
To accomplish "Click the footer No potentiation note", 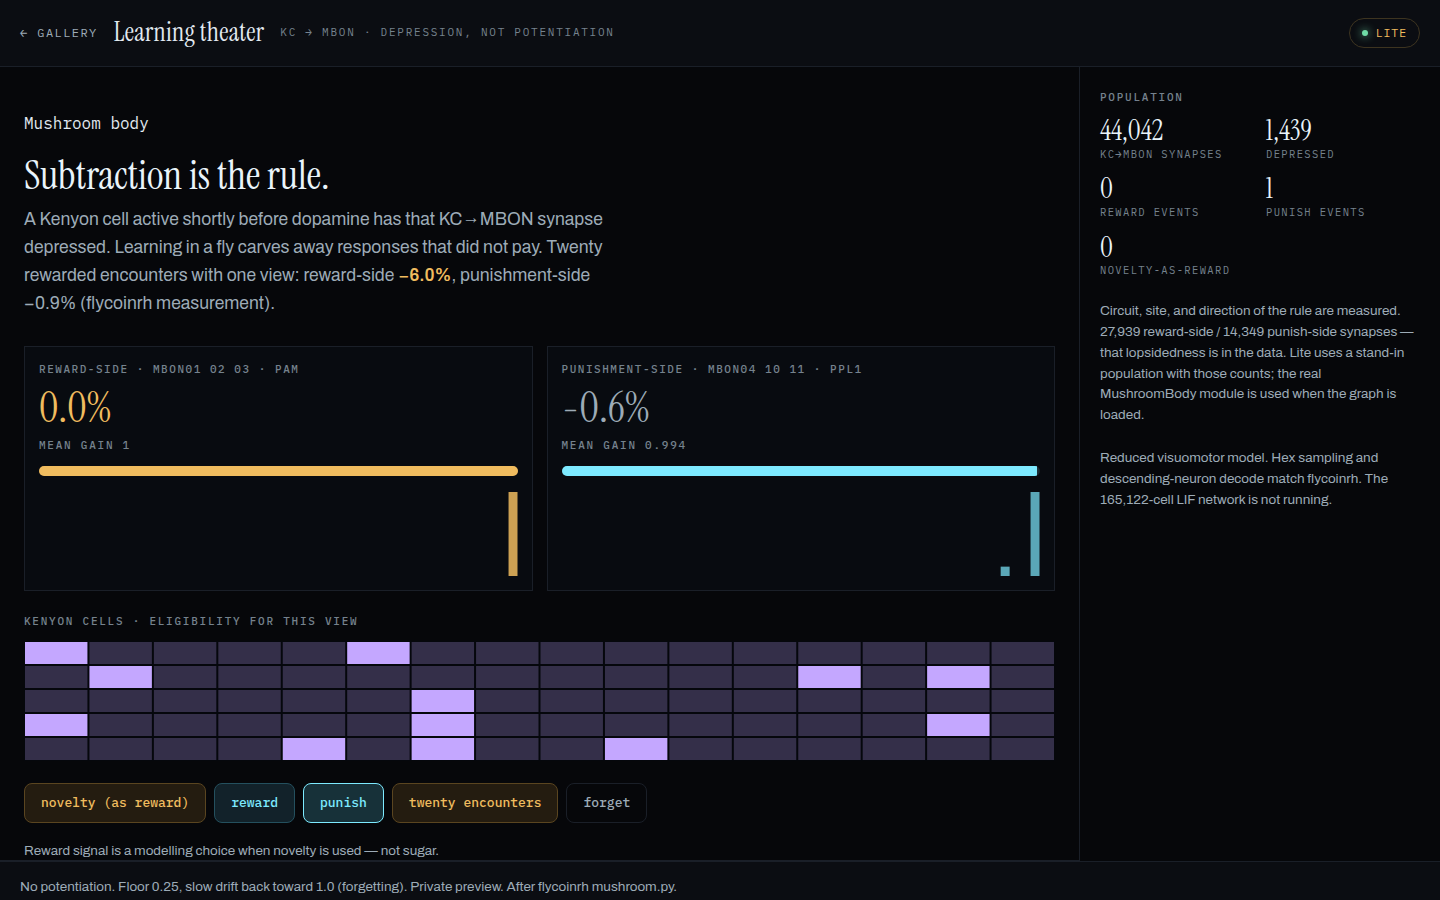I will click(x=348, y=887).
